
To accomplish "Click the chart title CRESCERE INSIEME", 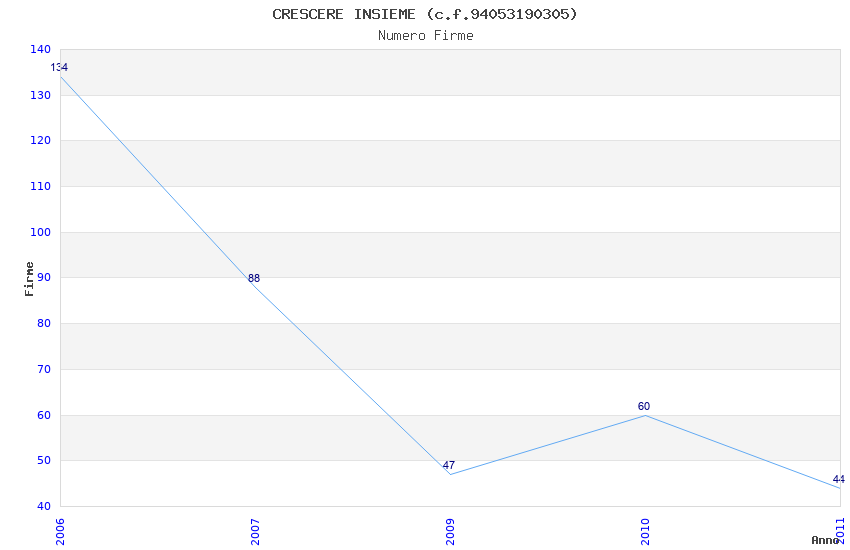I will point(425,14).
